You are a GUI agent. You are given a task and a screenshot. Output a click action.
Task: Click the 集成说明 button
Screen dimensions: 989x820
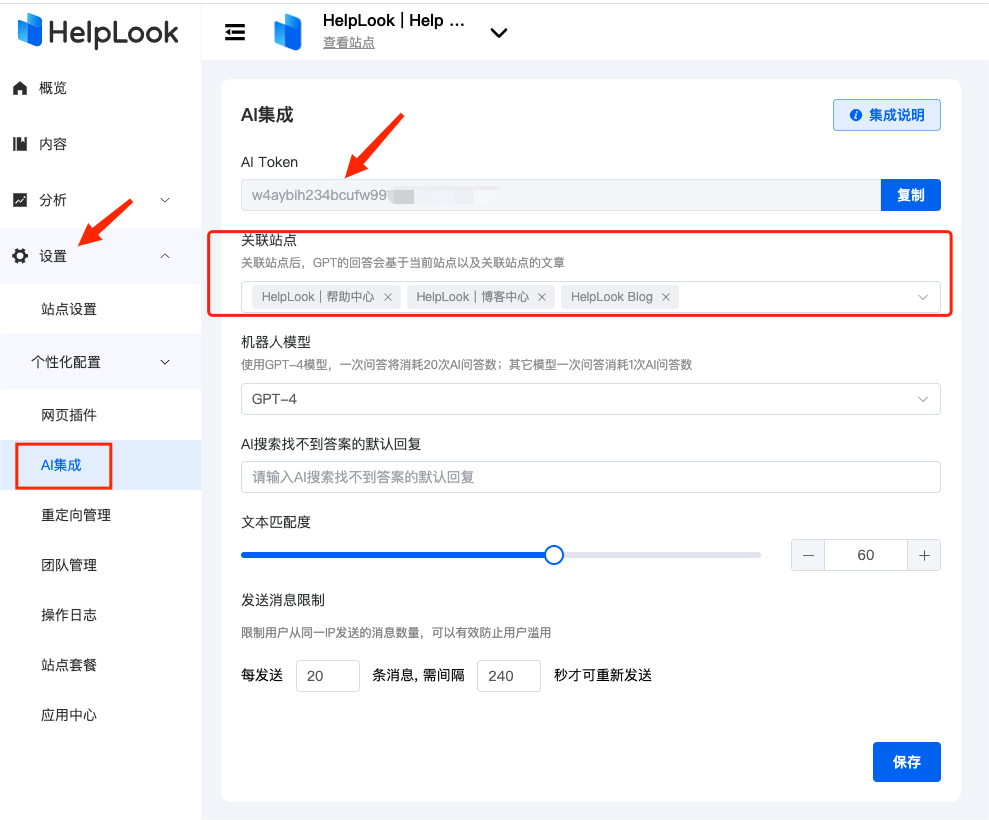coord(886,115)
